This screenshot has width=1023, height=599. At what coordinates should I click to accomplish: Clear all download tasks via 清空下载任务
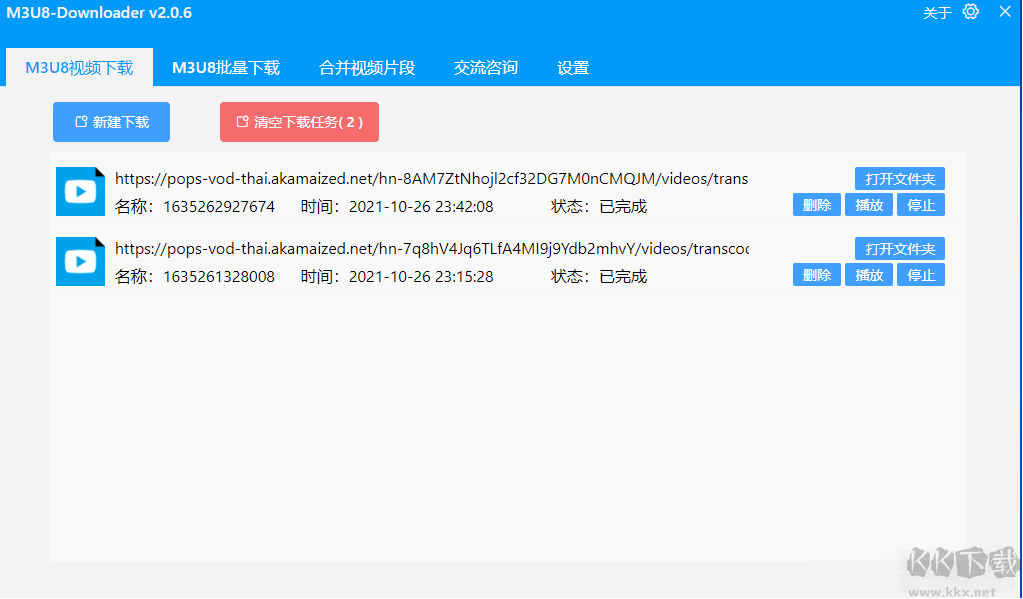pyautogui.click(x=299, y=121)
